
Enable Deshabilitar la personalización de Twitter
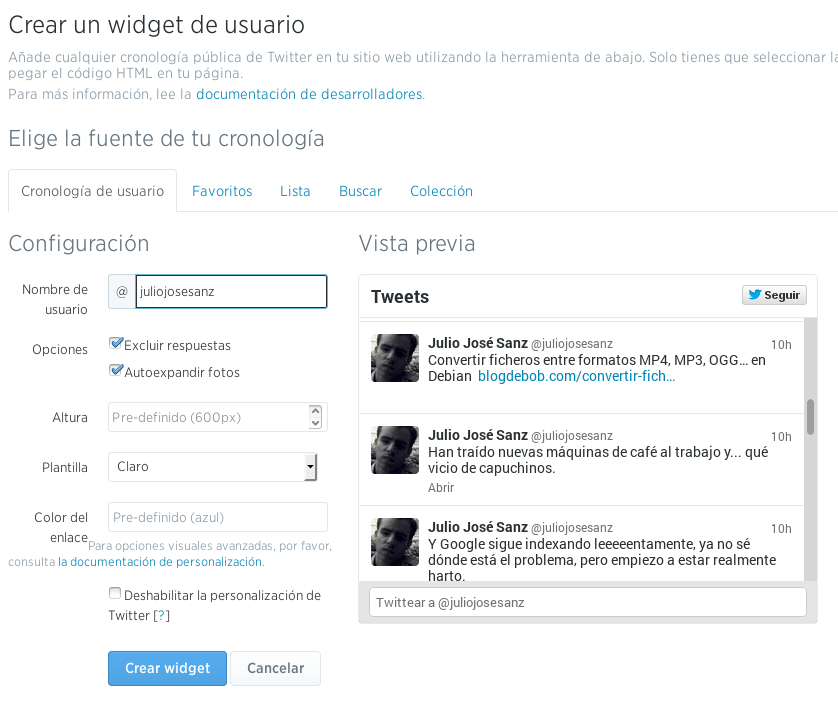pyautogui.click(x=115, y=593)
